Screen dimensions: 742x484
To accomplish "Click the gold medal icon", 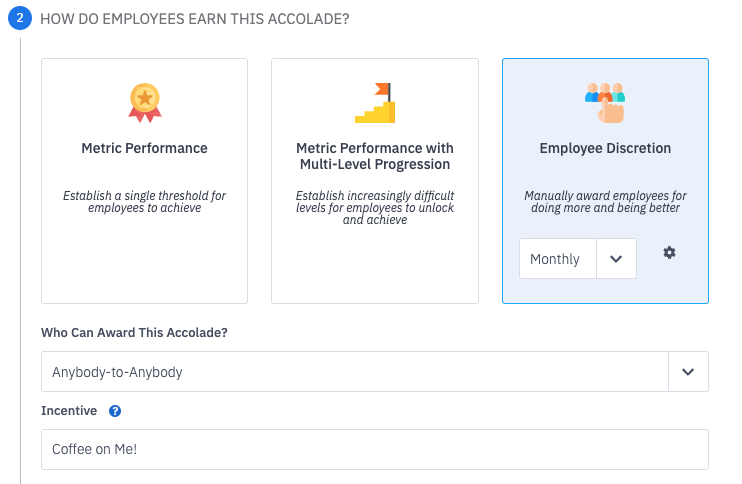I will coord(144,102).
